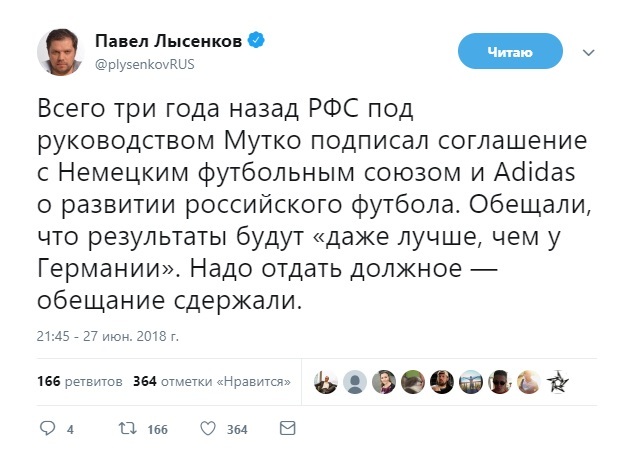The width and height of the screenshot is (636, 460).
Task: Show the 166 ретвитов list
Action: [x=80, y=381]
